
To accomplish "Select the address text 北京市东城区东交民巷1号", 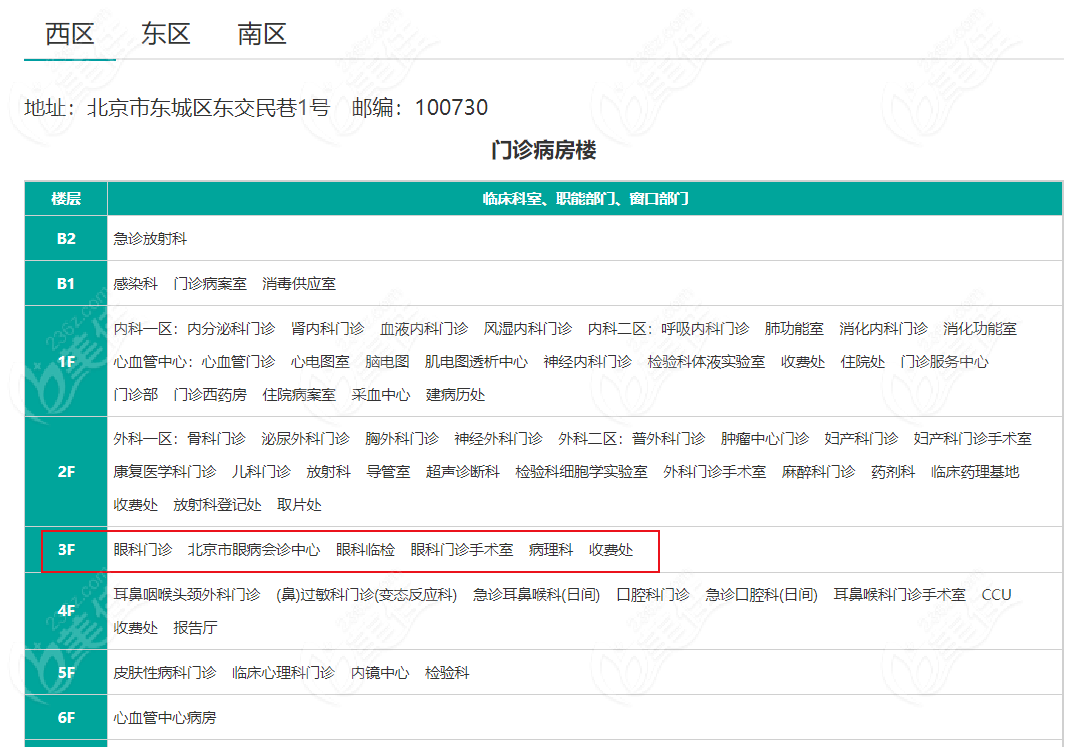I will 208,108.
